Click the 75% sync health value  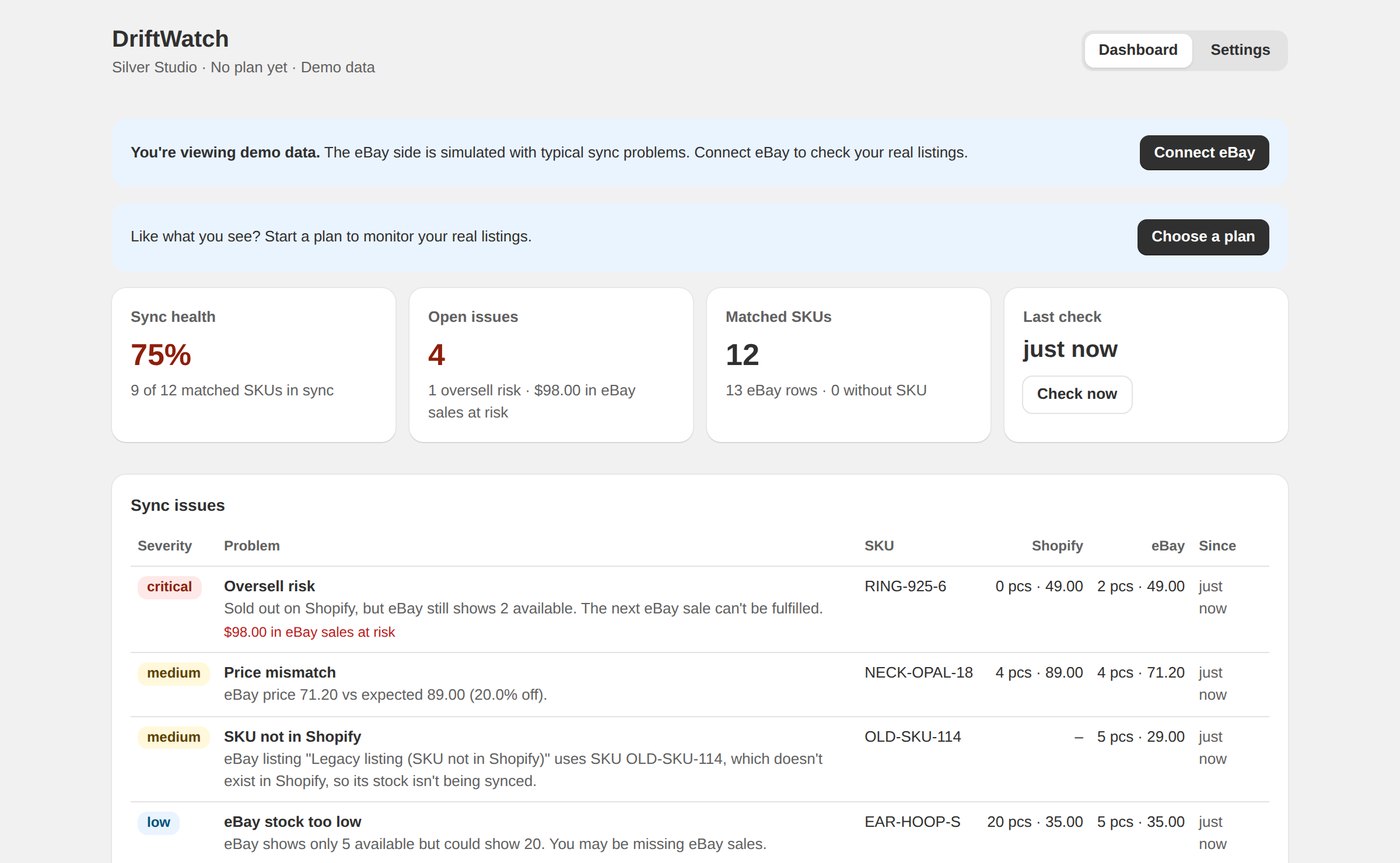pyautogui.click(x=161, y=354)
